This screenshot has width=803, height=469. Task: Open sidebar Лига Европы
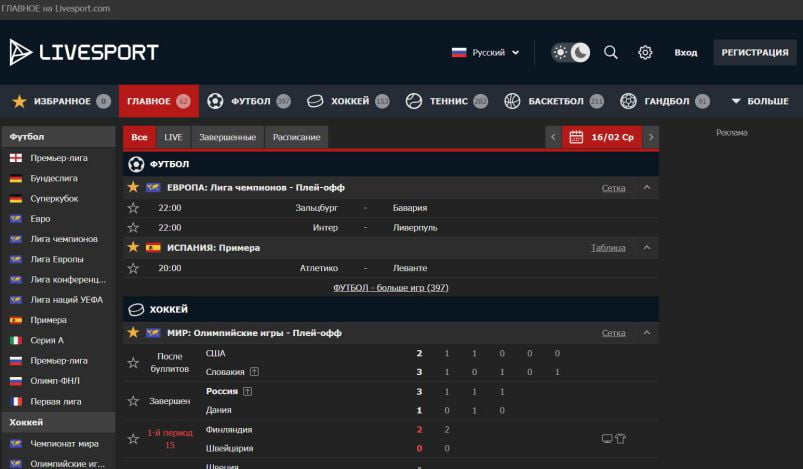pos(58,259)
